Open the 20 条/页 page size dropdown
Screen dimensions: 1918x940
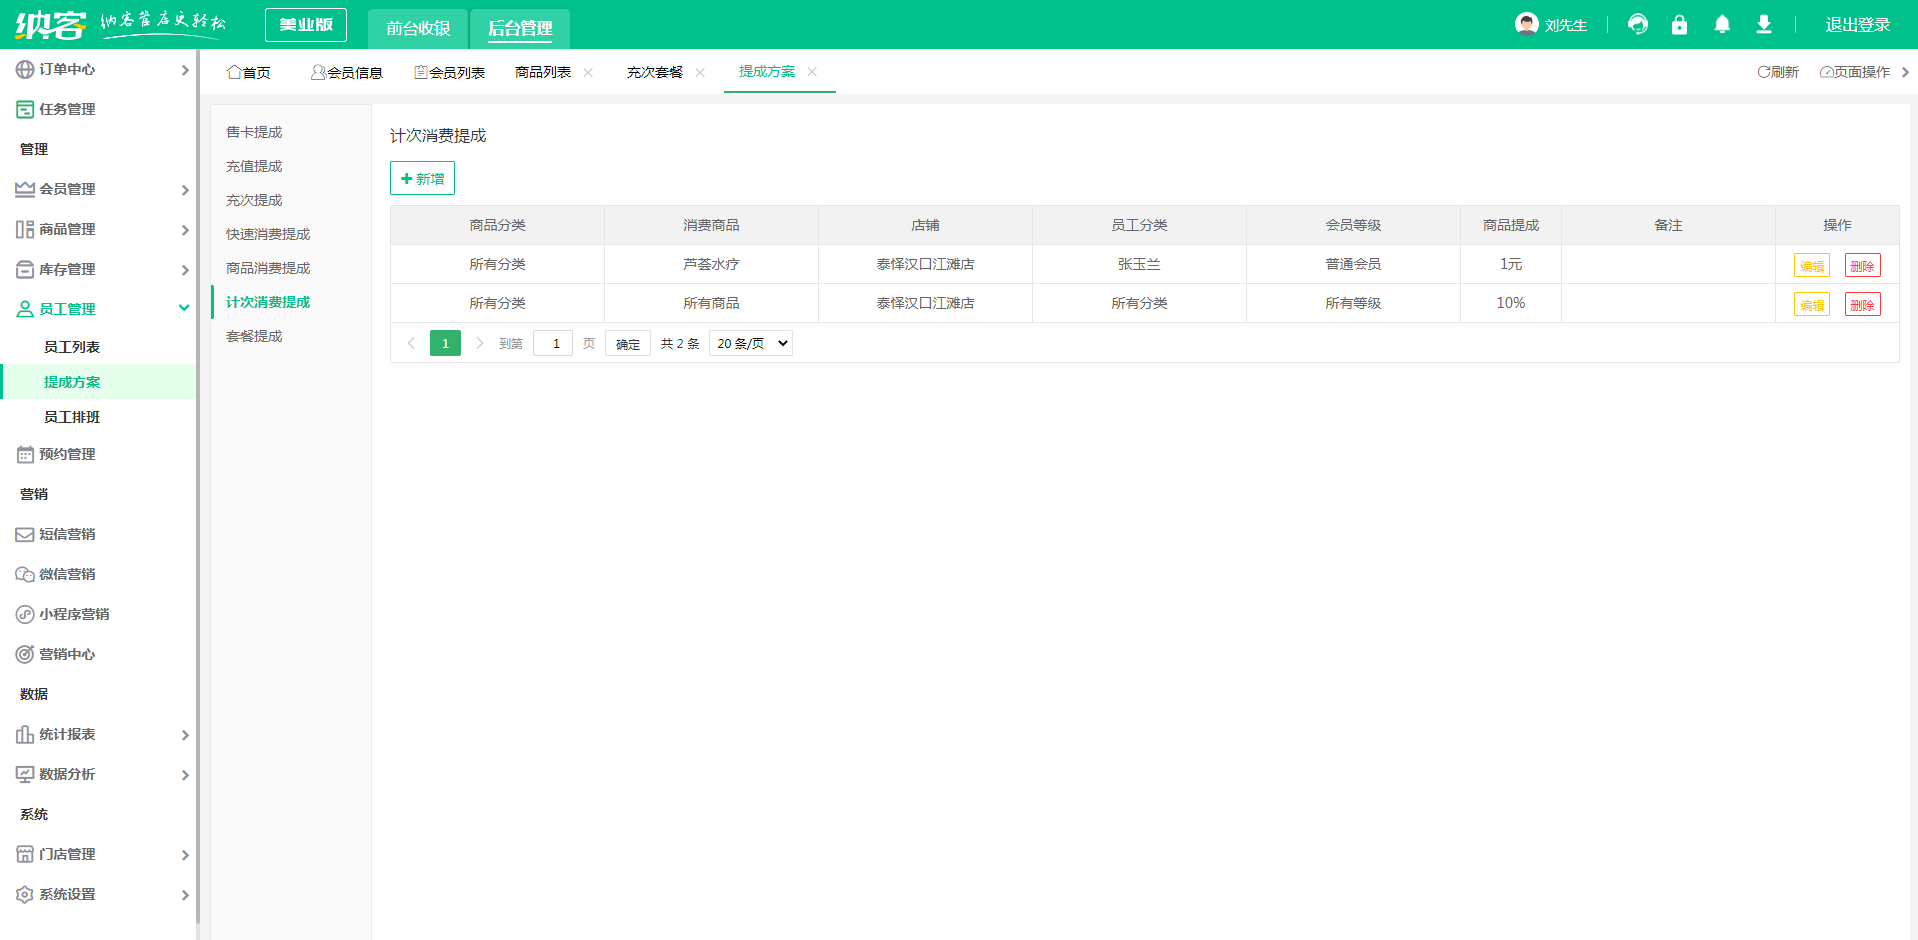tap(751, 343)
